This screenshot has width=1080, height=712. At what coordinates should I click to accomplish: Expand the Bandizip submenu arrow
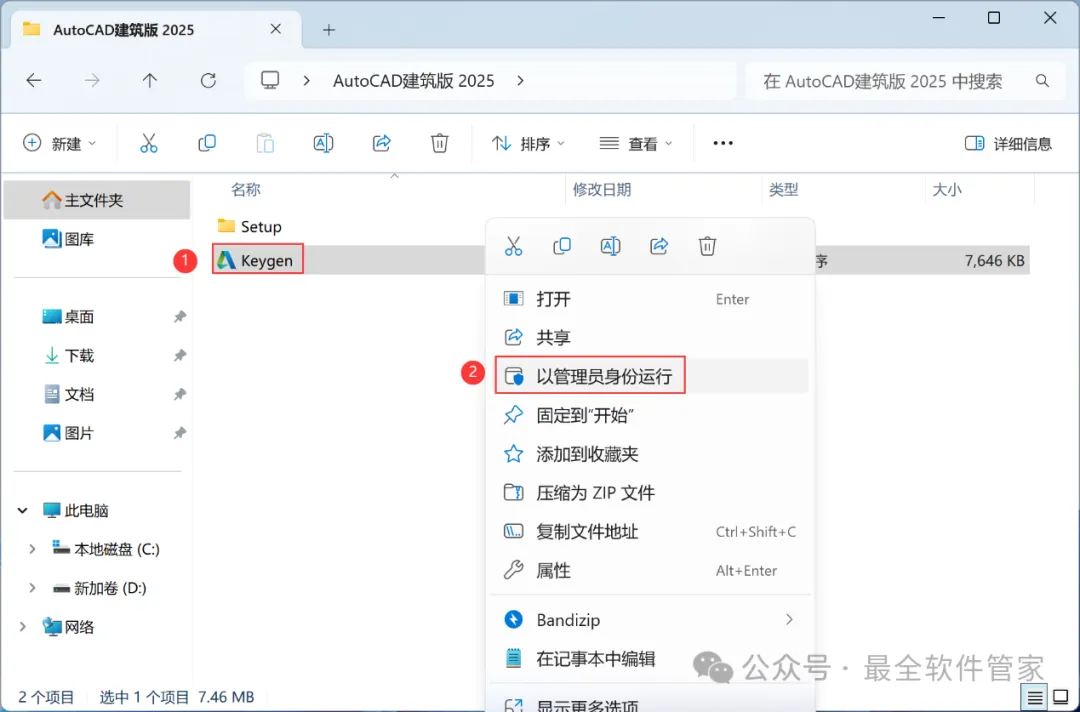pyautogui.click(x=789, y=620)
